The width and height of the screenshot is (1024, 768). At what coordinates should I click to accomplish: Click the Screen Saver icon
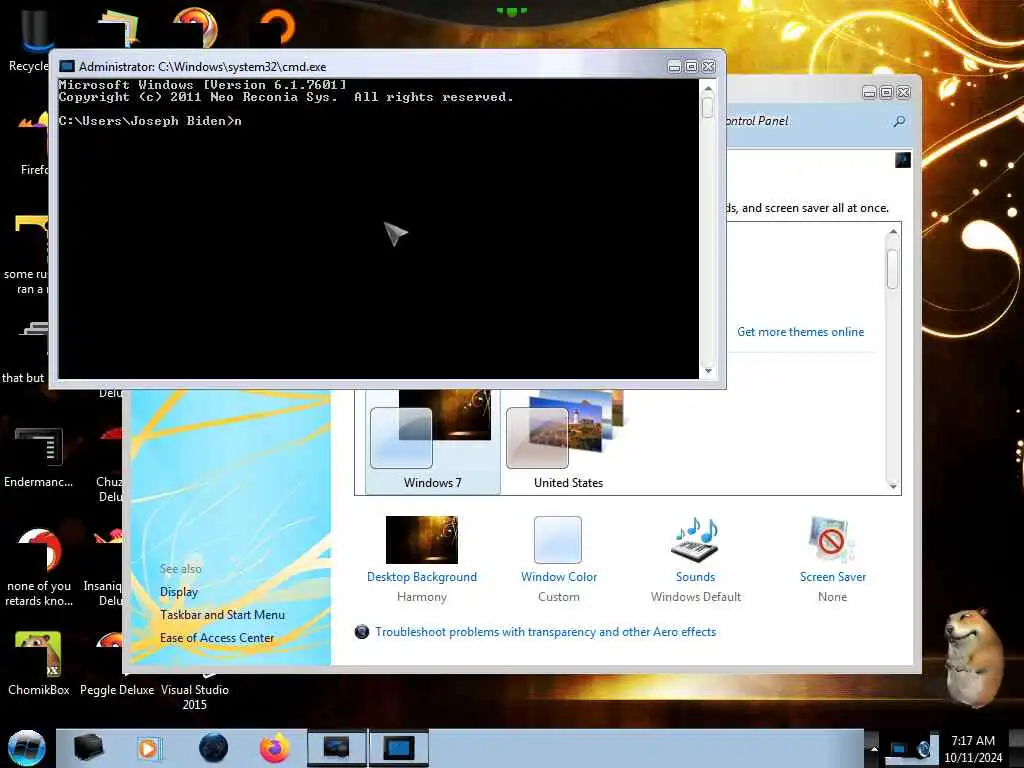(831, 539)
